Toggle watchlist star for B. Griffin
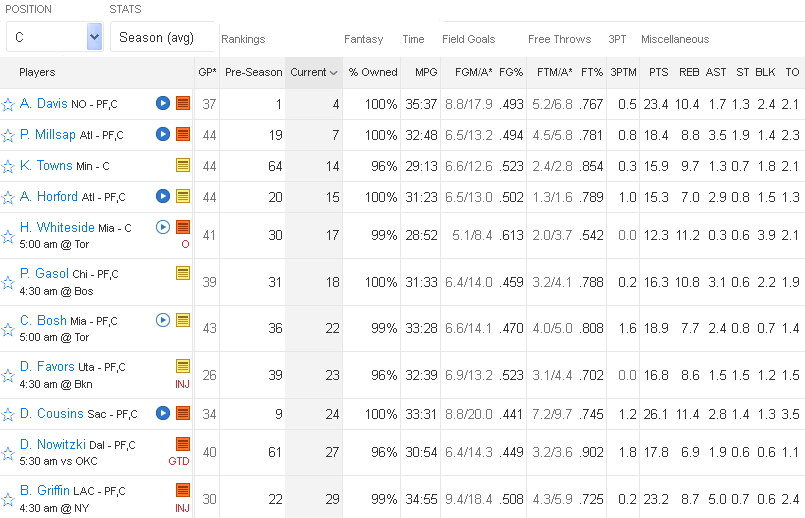 (8, 500)
